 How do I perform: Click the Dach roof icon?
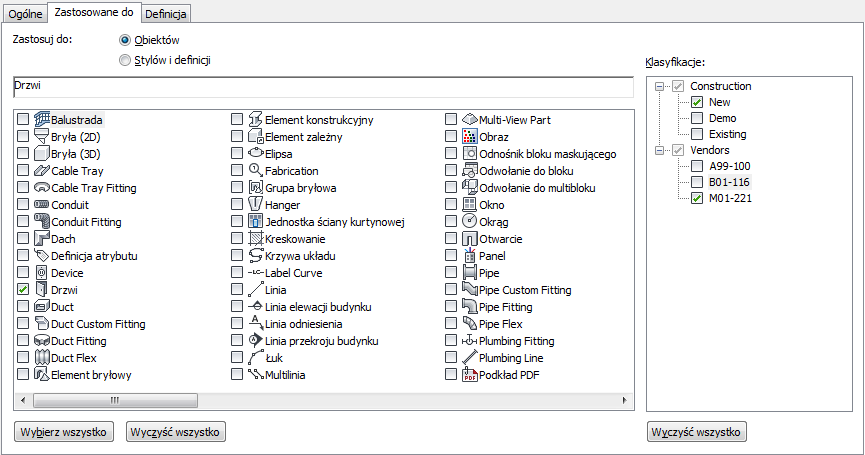click(42, 239)
